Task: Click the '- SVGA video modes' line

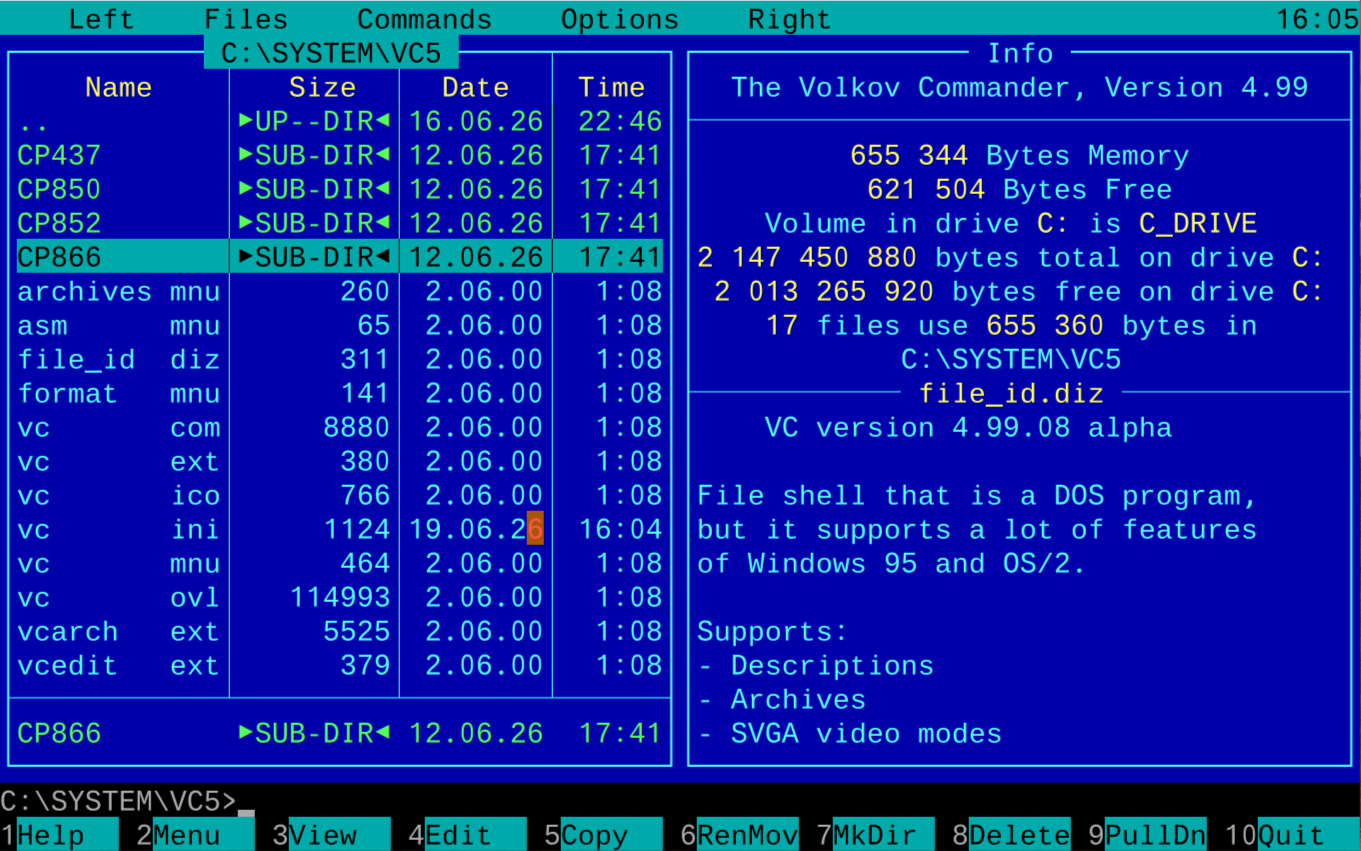Action: 849,734
